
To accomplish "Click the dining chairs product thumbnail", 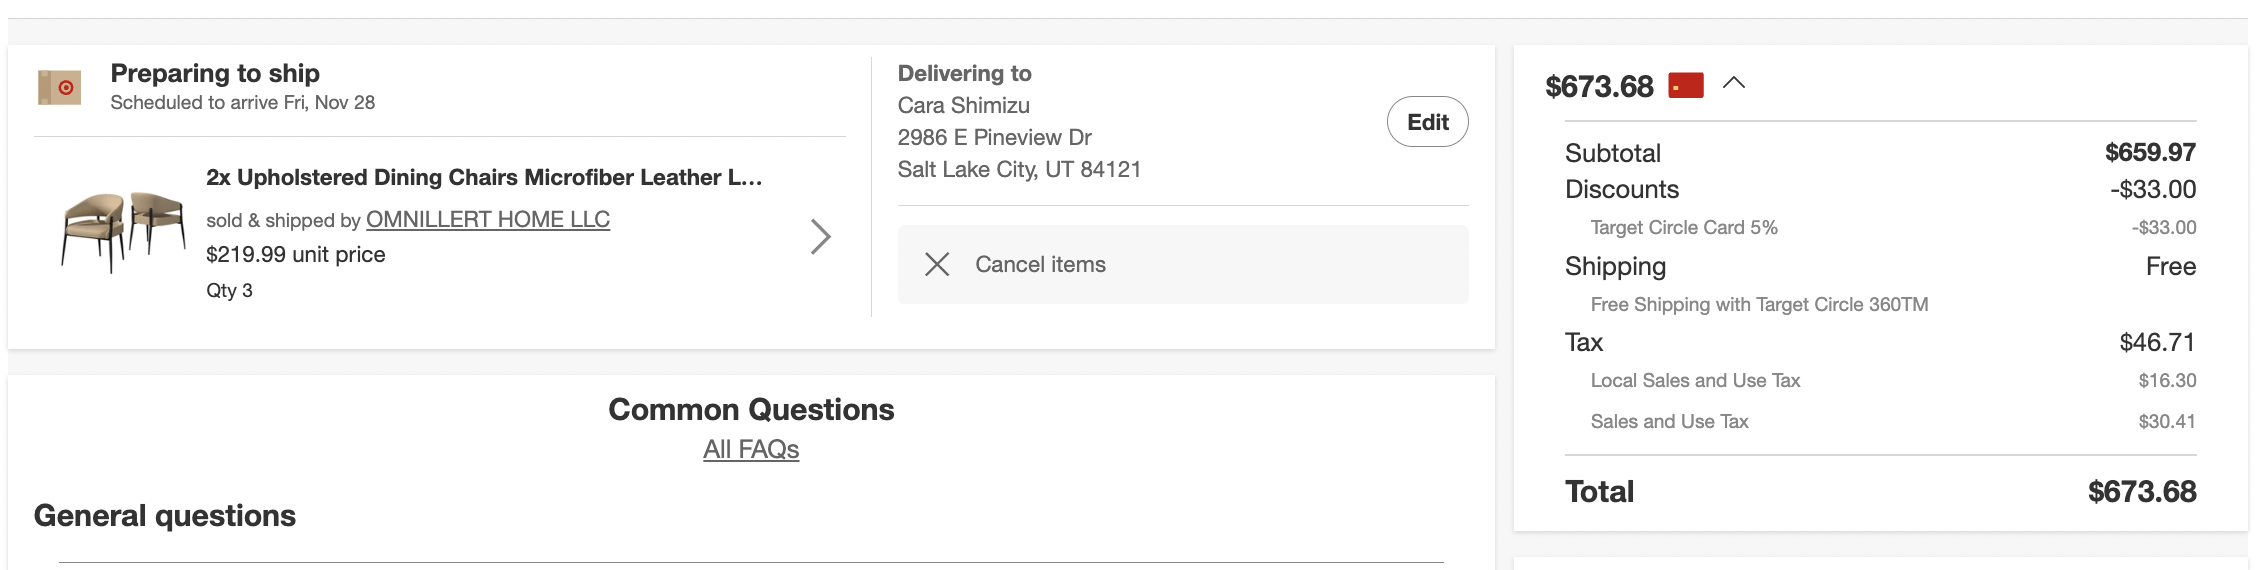I will coord(123,232).
